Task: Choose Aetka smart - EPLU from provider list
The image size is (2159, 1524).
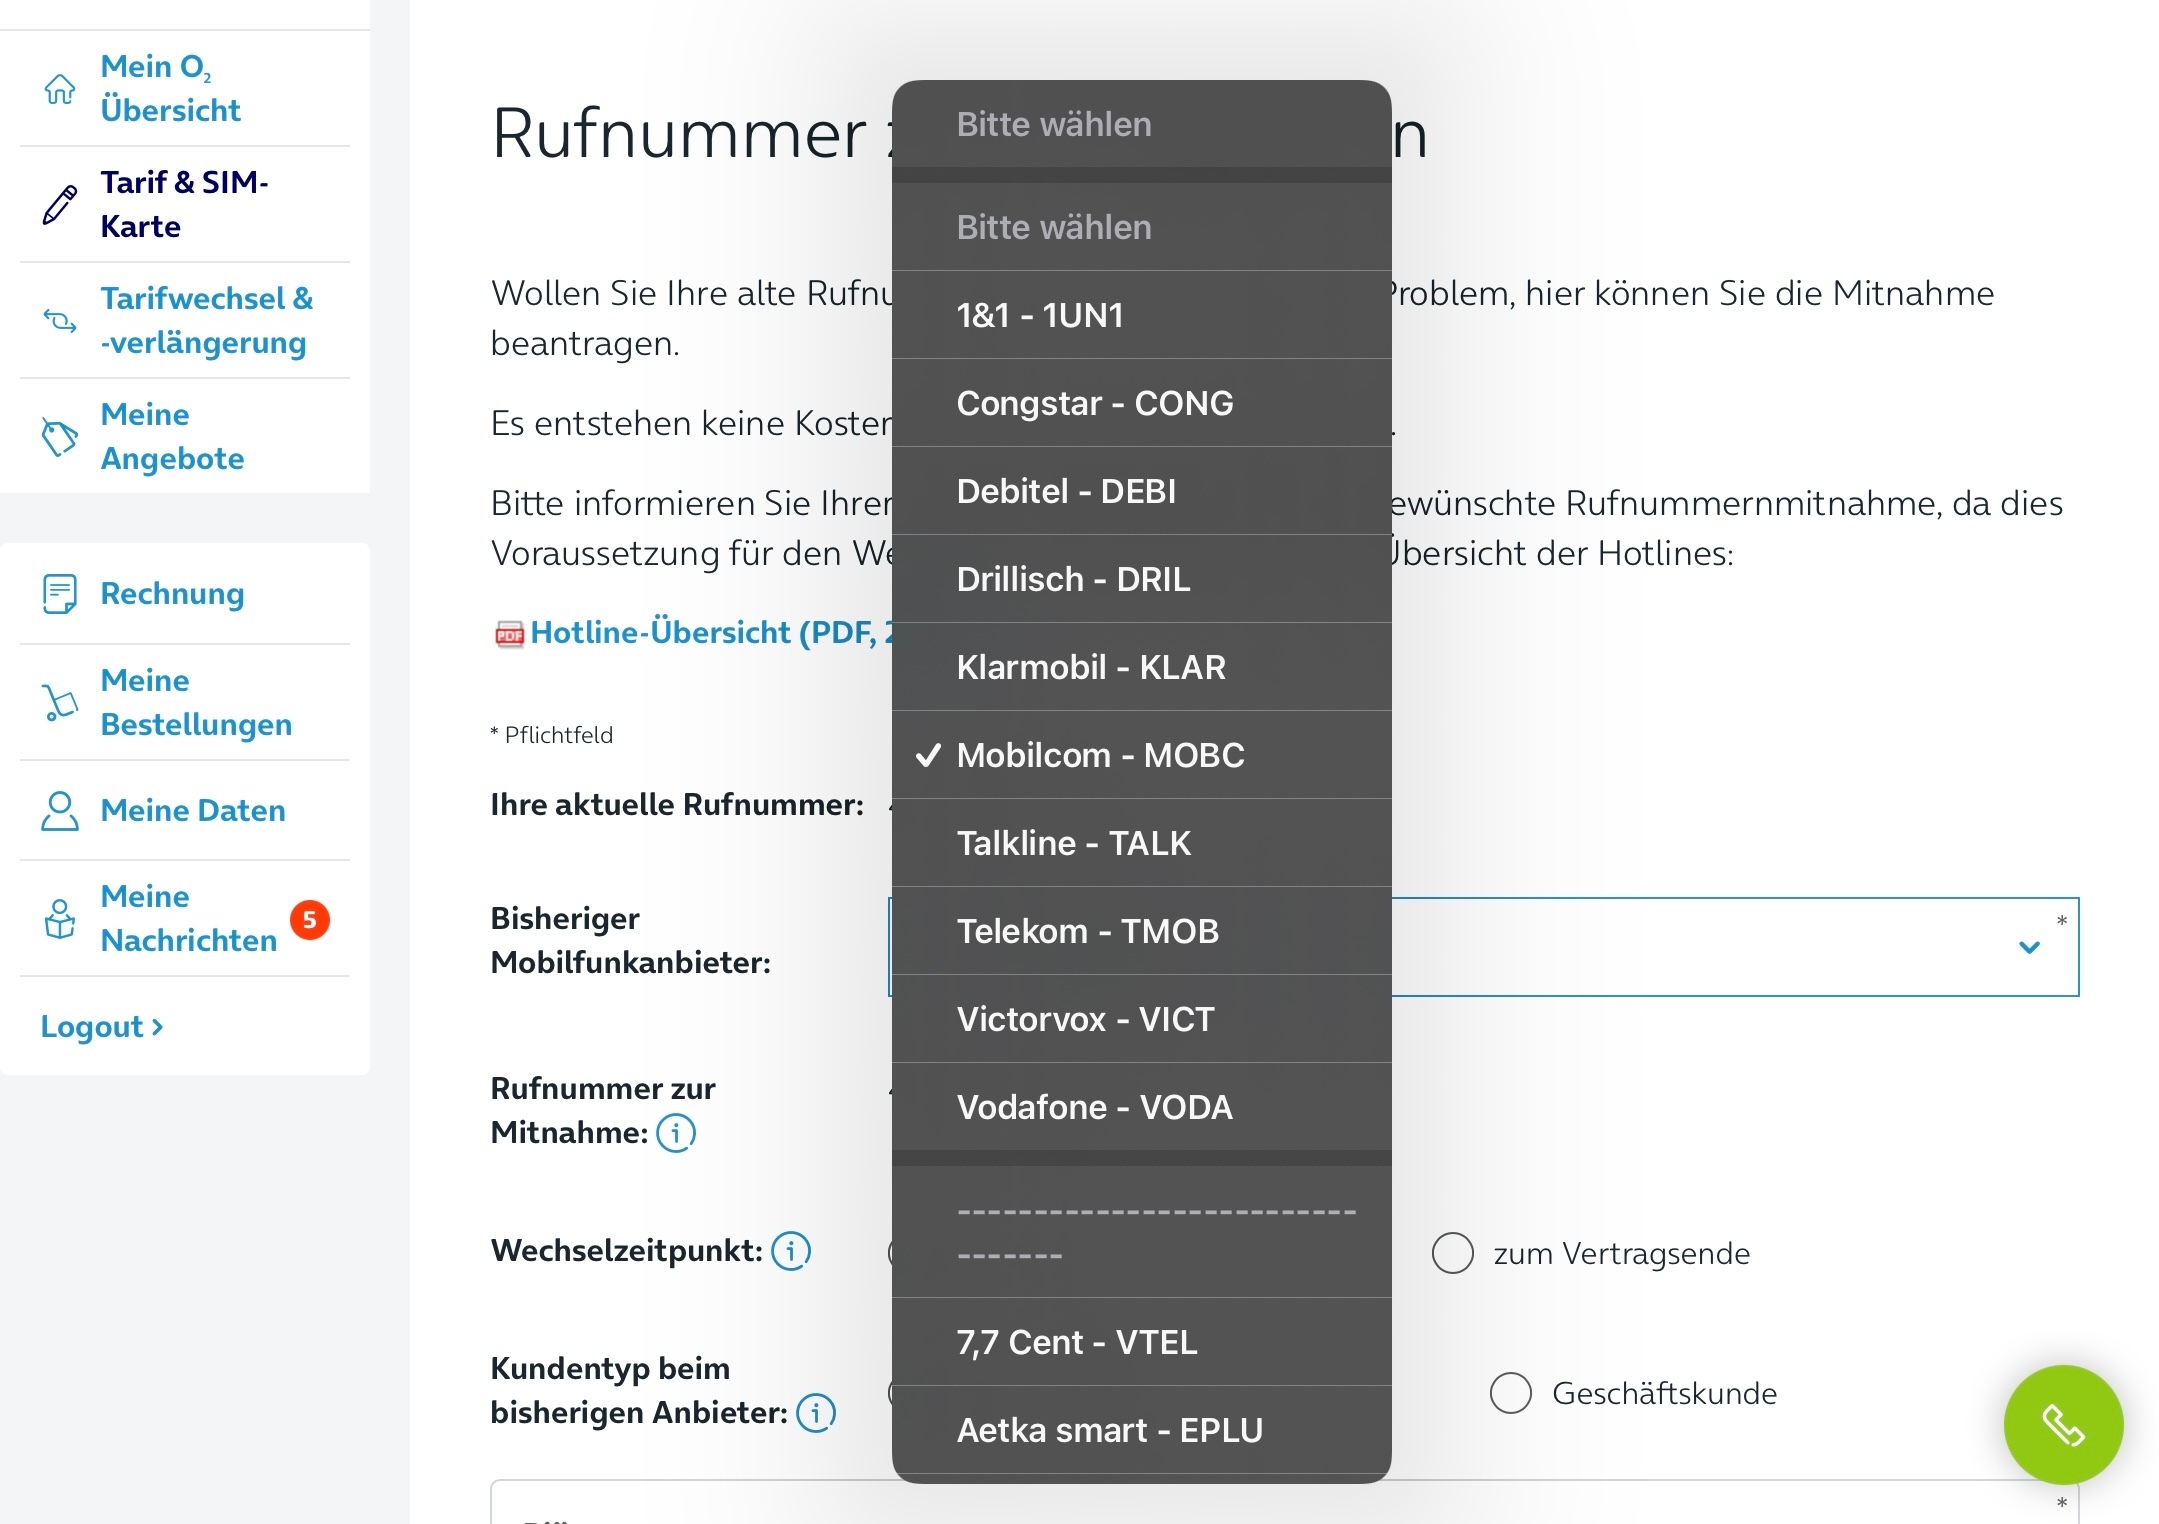Action: point(1142,1430)
